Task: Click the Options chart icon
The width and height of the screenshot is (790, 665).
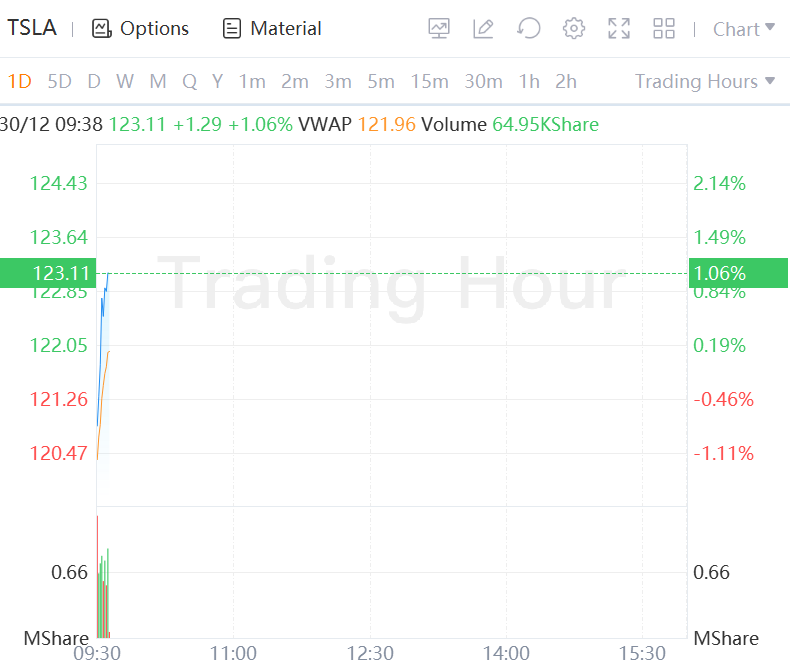Action: 101,29
